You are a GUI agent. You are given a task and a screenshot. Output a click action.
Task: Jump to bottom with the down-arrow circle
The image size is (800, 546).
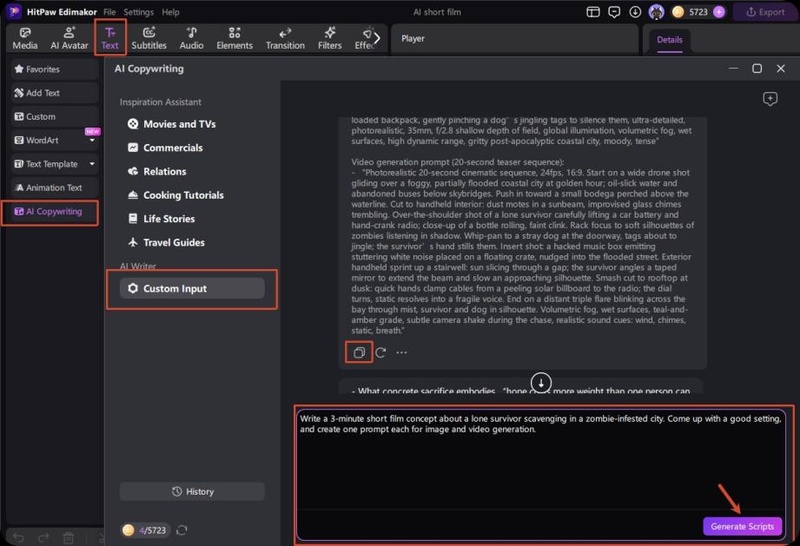(x=541, y=382)
